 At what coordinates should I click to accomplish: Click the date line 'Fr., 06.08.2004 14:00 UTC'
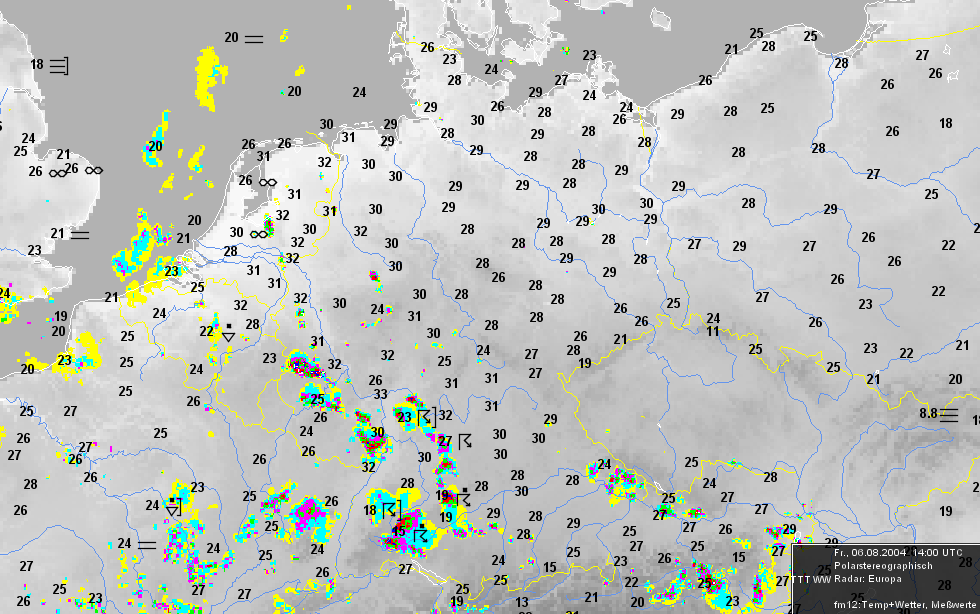[898, 553]
